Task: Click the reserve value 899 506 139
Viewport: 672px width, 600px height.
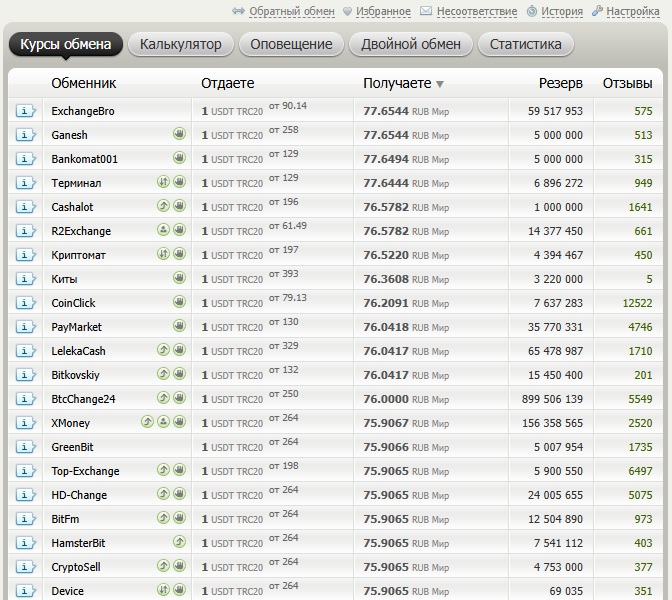Action: tap(552, 399)
